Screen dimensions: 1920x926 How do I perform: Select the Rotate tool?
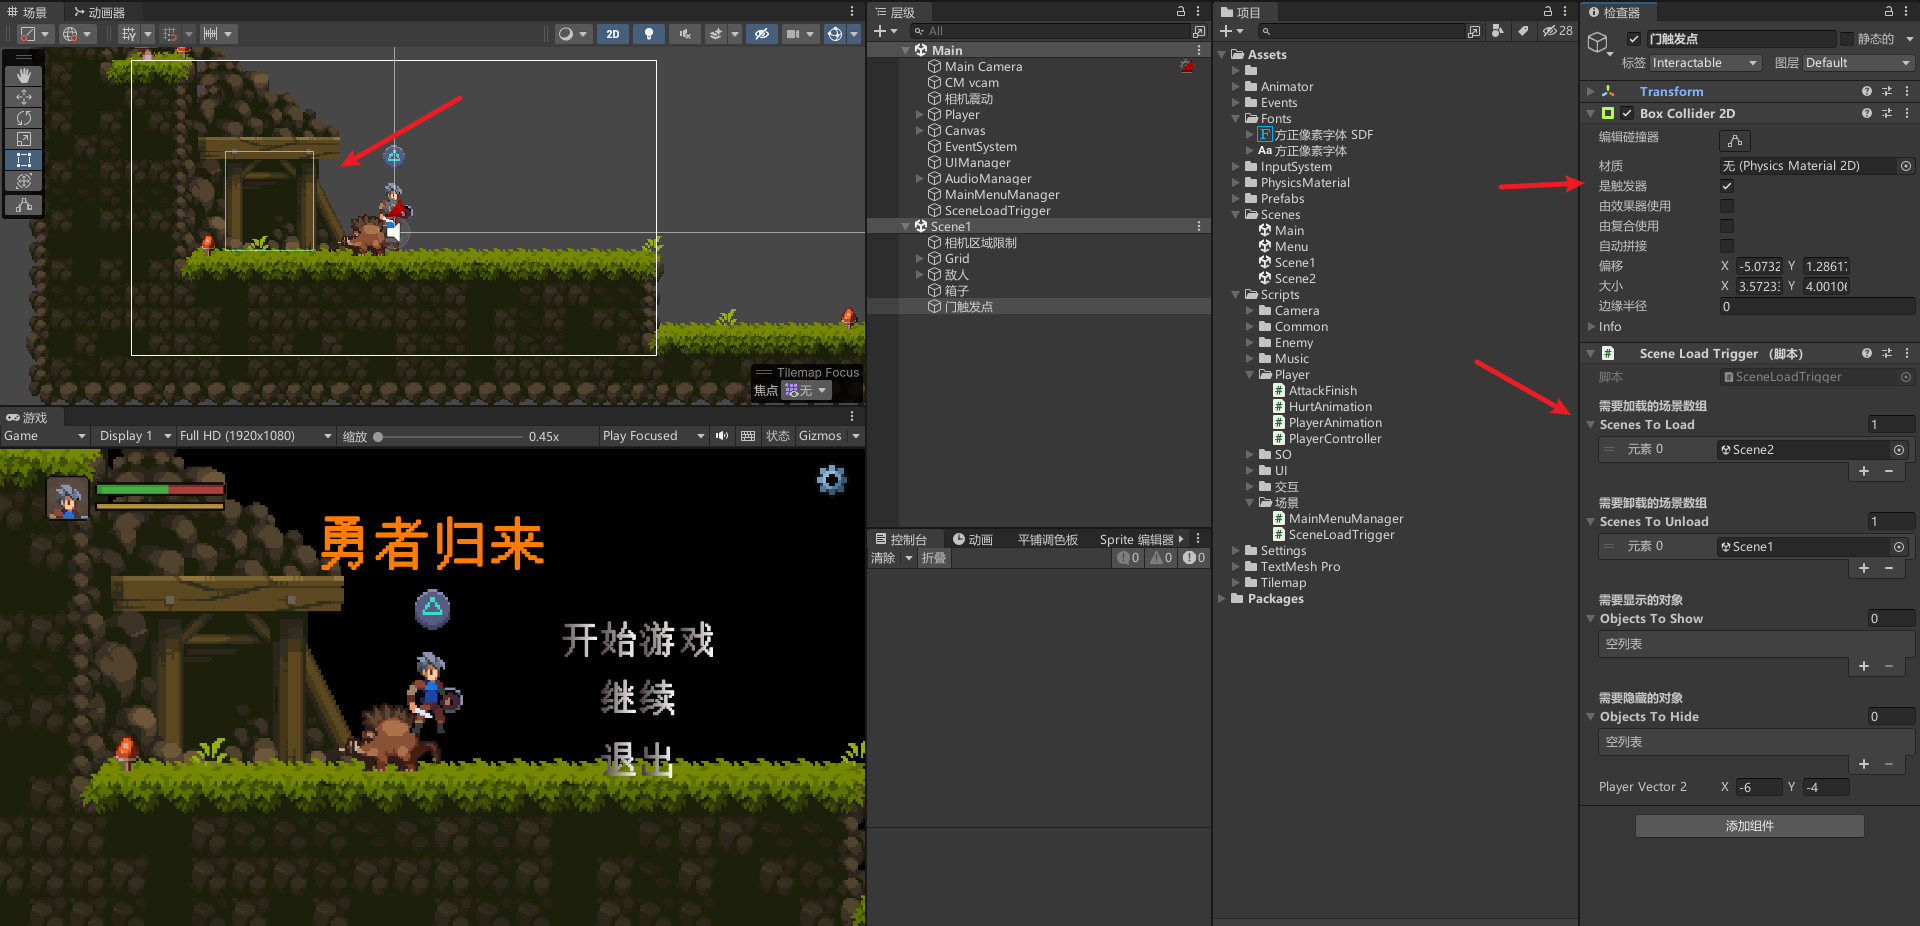pyautogui.click(x=24, y=117)
